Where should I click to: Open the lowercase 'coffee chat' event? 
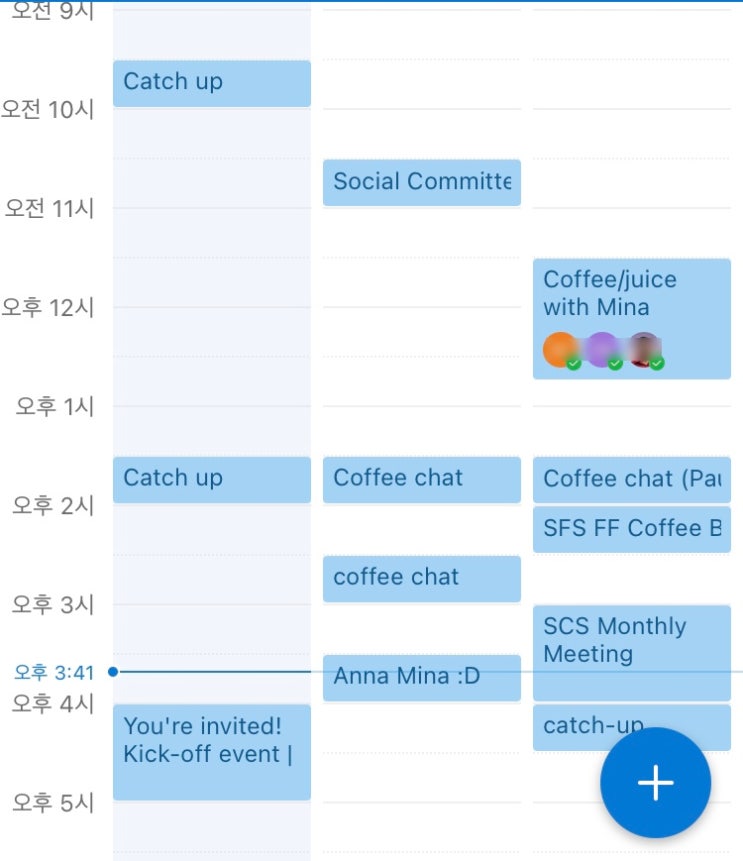pyautogui.click(x=421, y=578)
